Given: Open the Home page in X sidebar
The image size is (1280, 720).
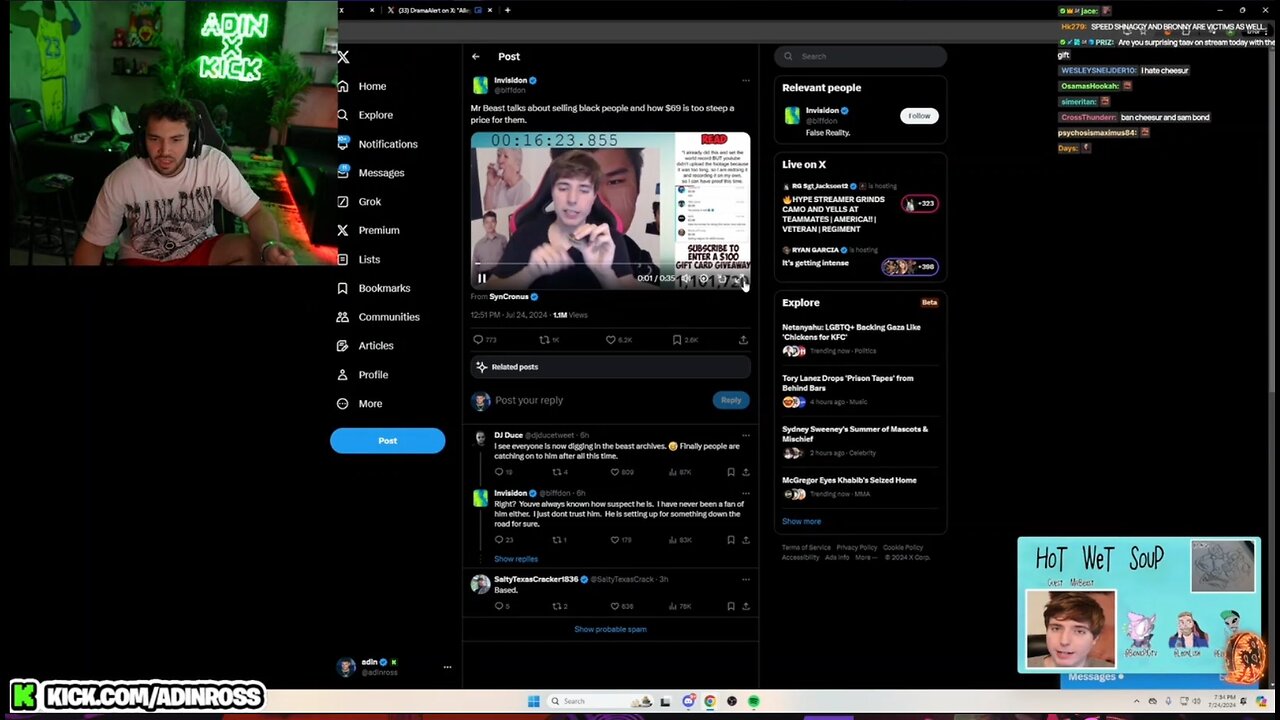Looking at the screenshot, I should [x=363, y=86].
